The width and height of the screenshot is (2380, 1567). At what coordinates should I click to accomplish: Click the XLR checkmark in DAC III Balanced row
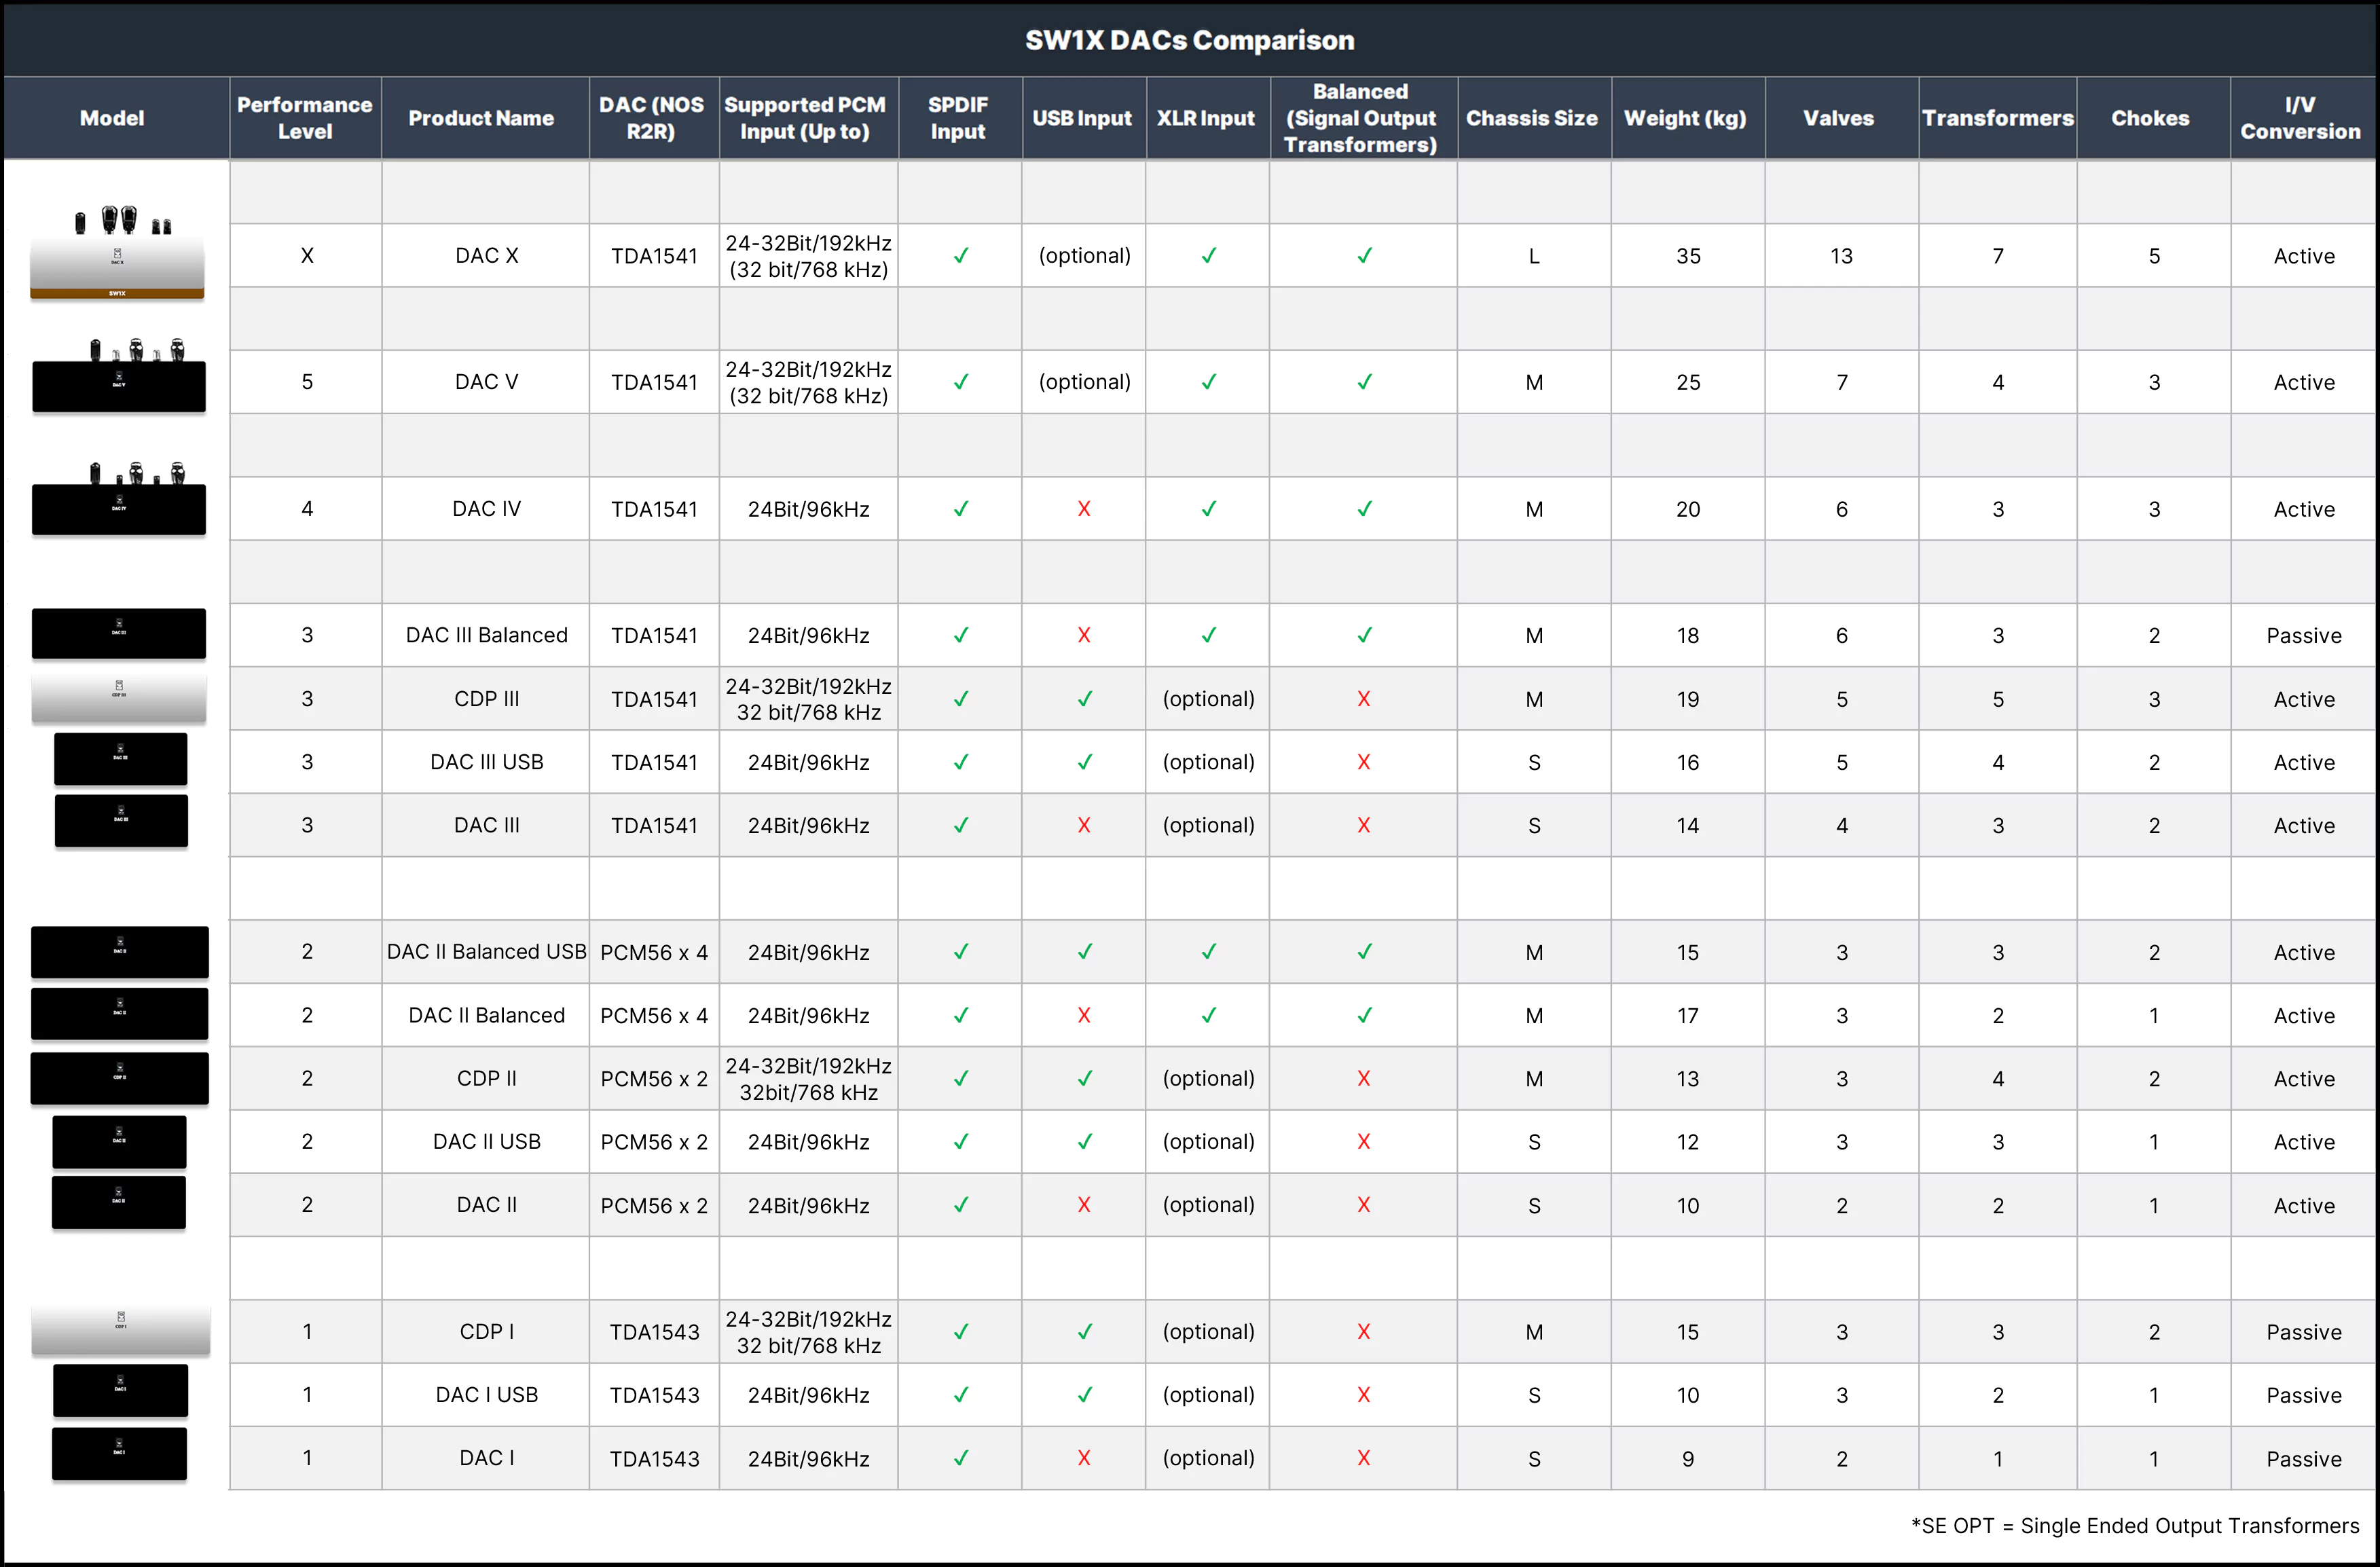[1209, 635]
